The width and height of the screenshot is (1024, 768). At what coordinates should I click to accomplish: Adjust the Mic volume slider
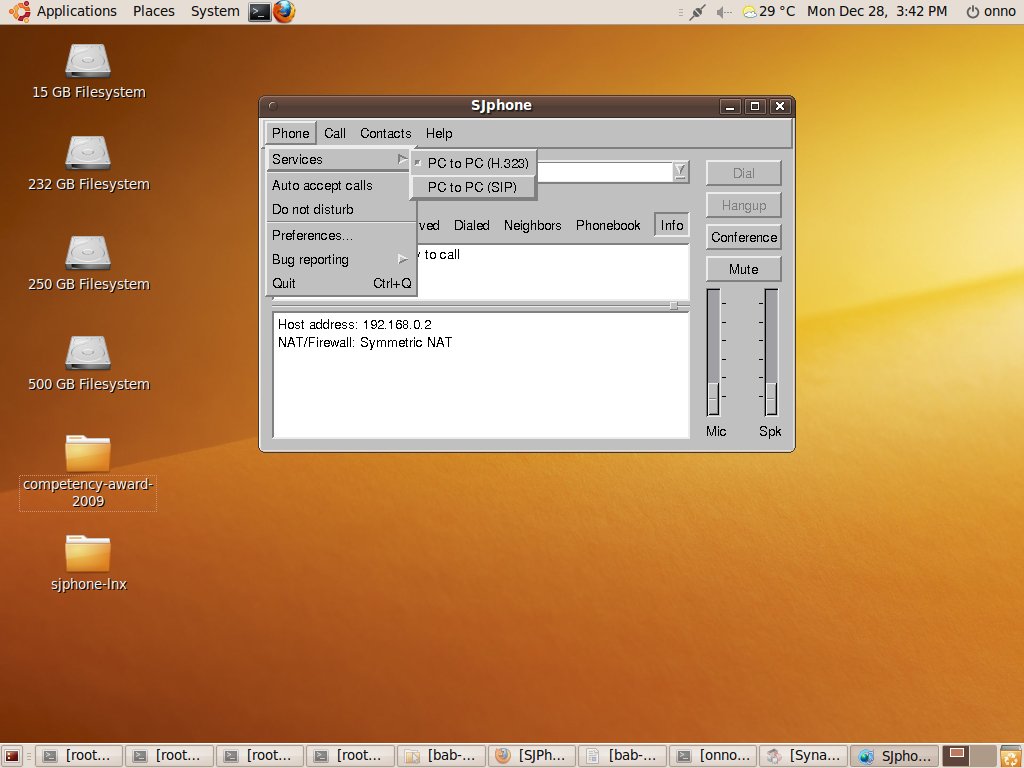(x=713, y=398)
